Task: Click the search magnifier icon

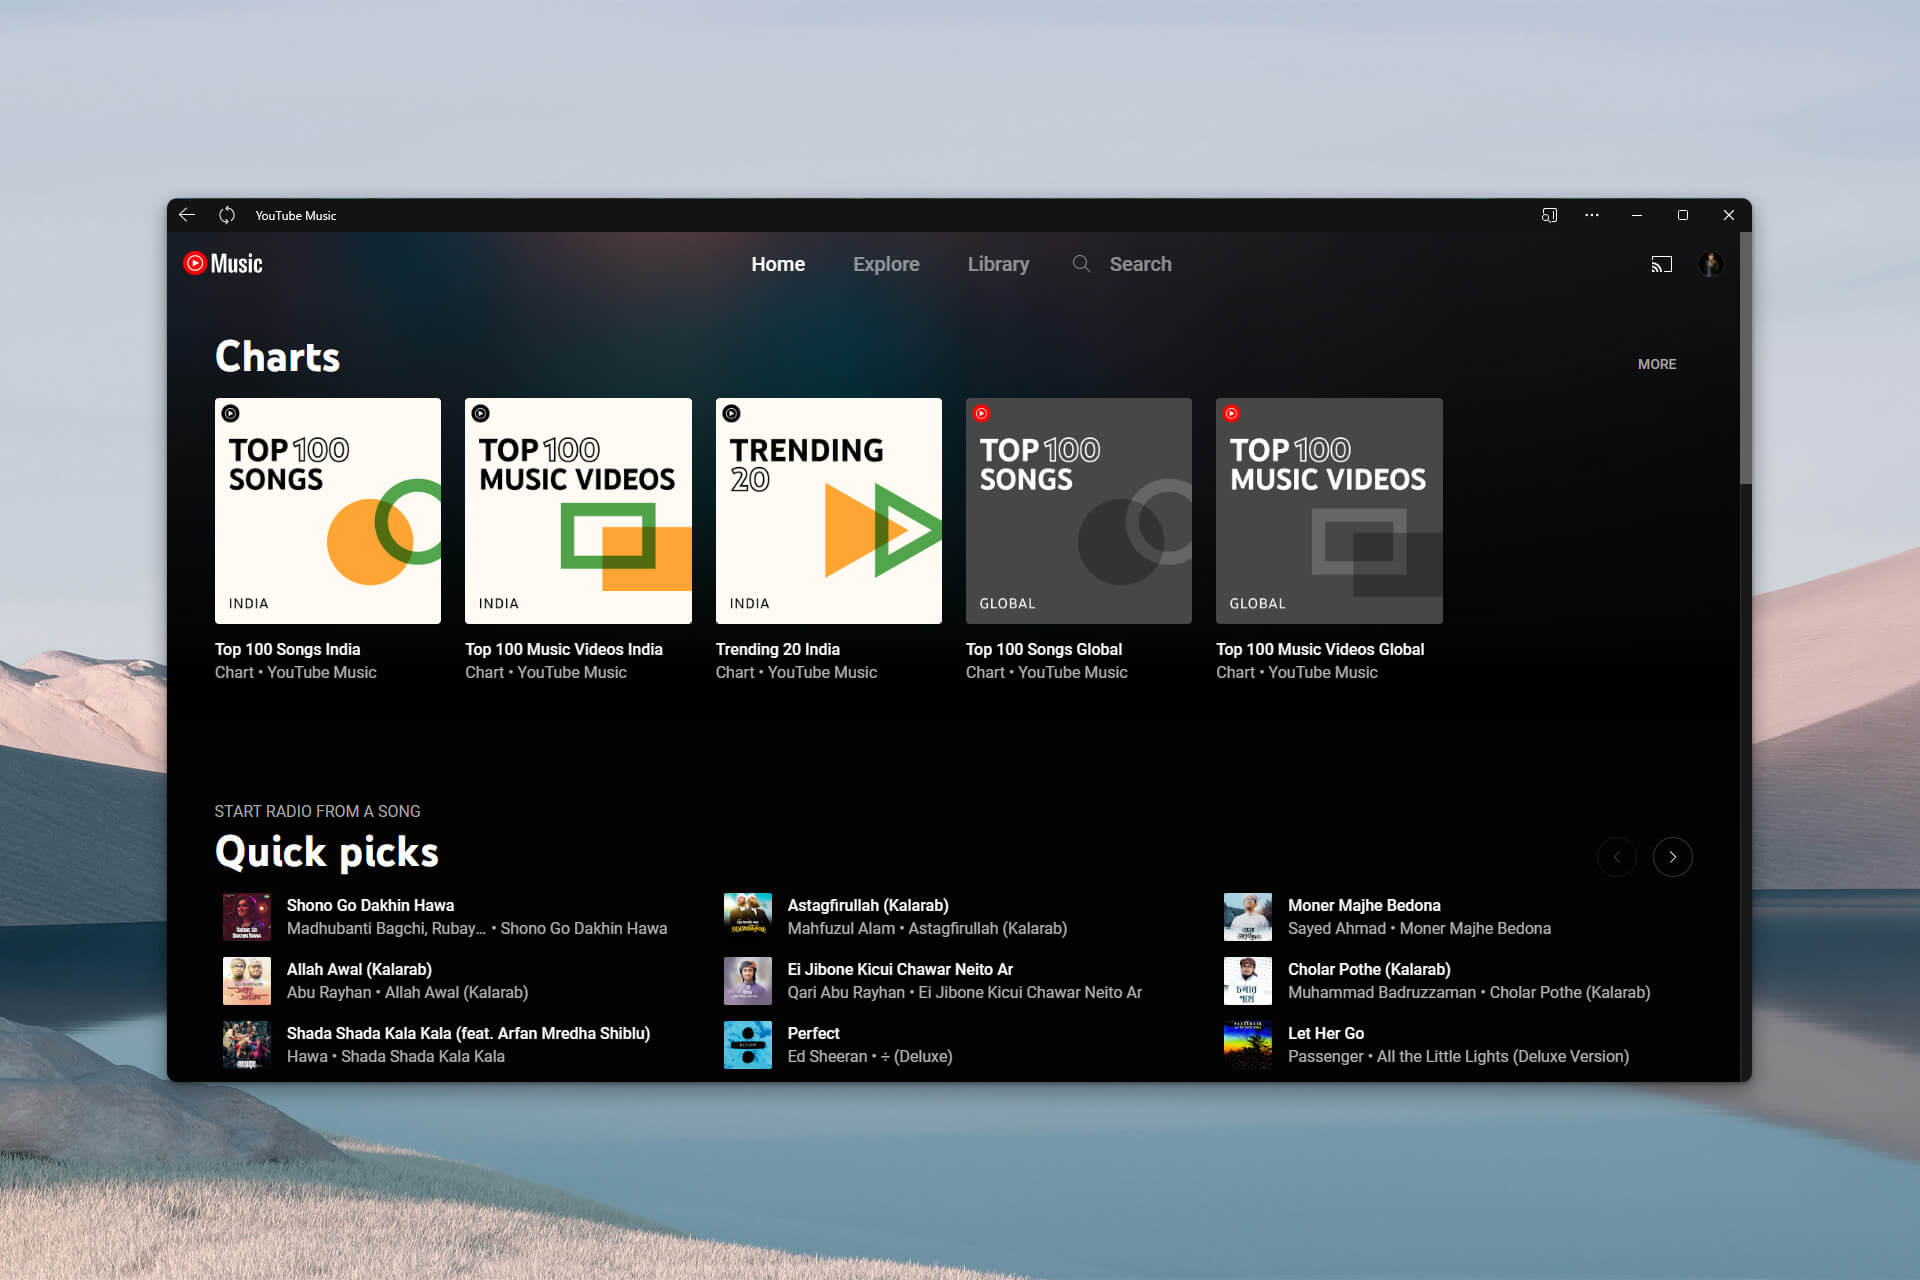Action: coord(1081,264)
